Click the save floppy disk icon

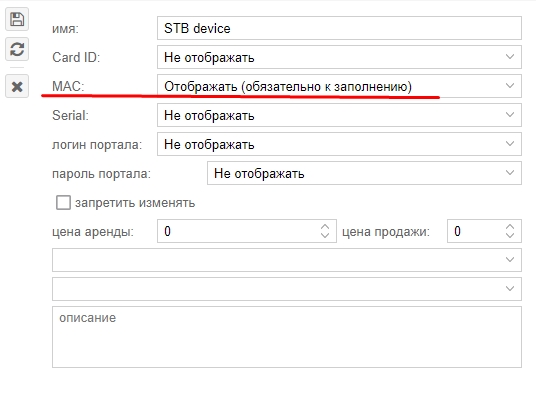(17, 19)
